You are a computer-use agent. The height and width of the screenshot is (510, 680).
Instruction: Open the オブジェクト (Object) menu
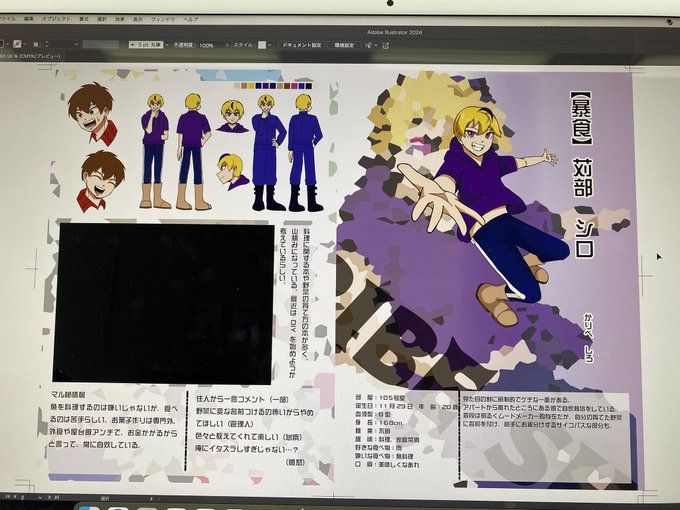click(56, 19)
